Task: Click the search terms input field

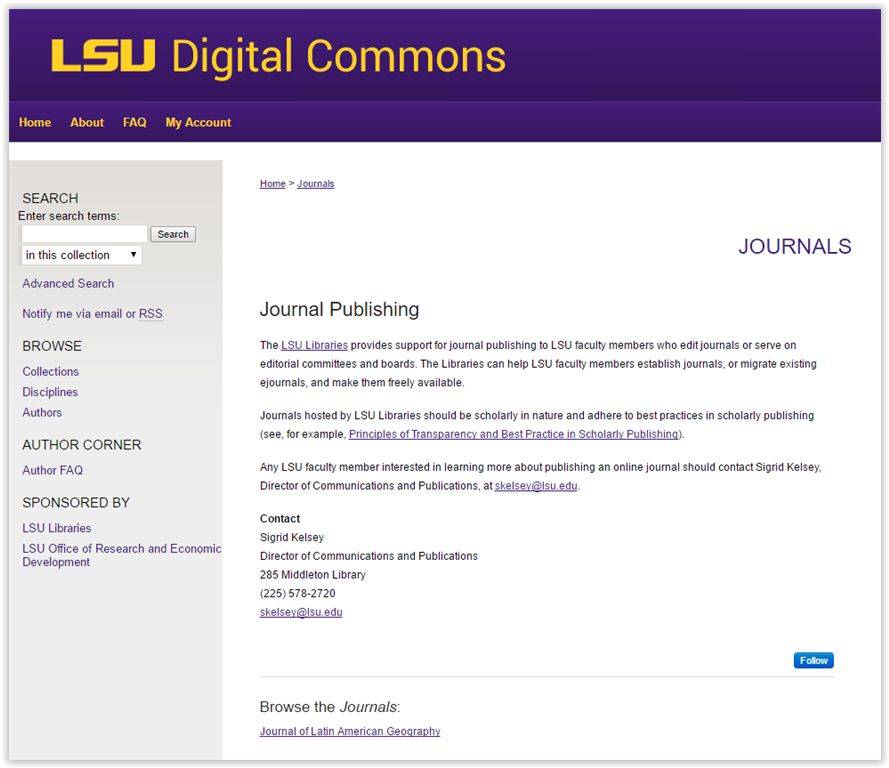Action: (84, 234)
